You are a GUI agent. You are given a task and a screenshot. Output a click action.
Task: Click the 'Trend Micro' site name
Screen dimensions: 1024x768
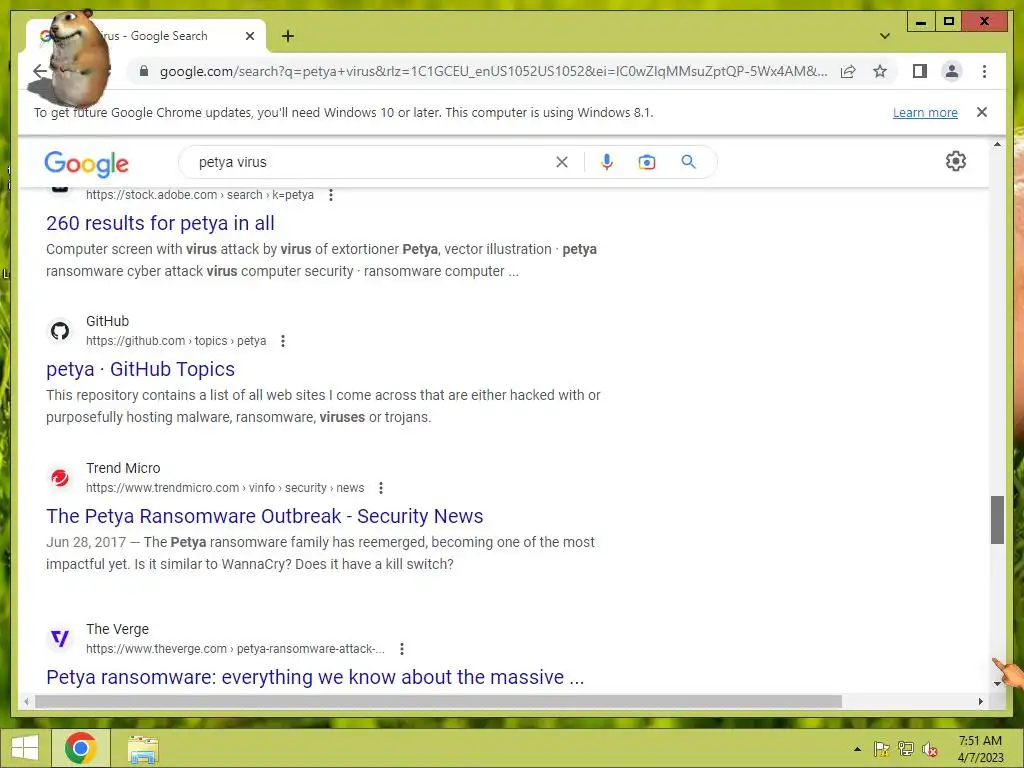(x=123, y=468)
